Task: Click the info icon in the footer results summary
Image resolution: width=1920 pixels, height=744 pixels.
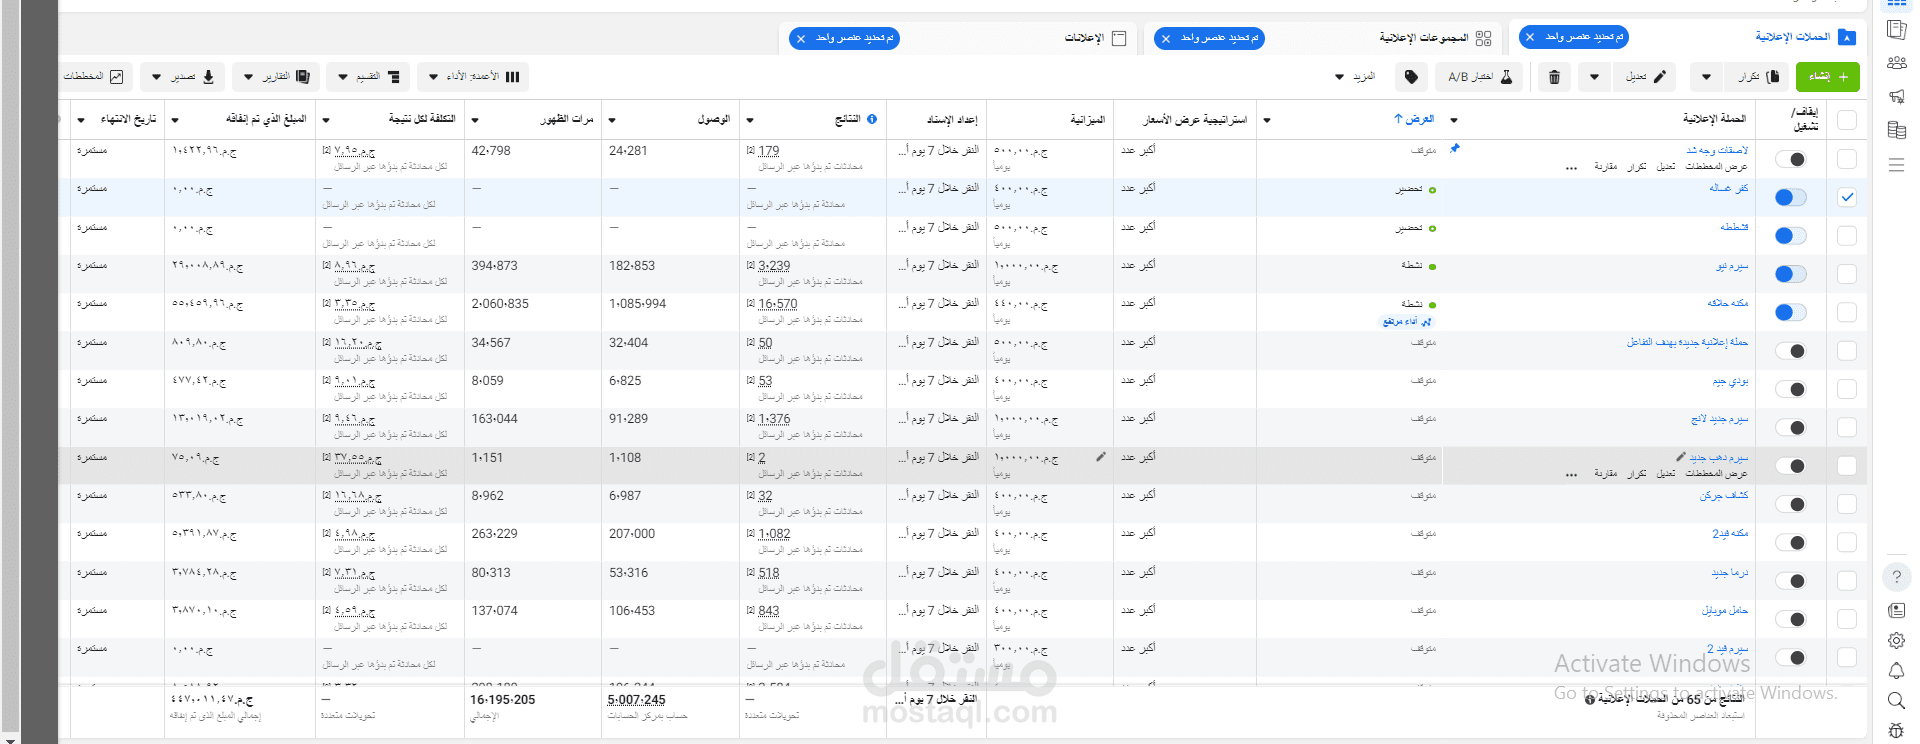Action: coord(1590,700)
